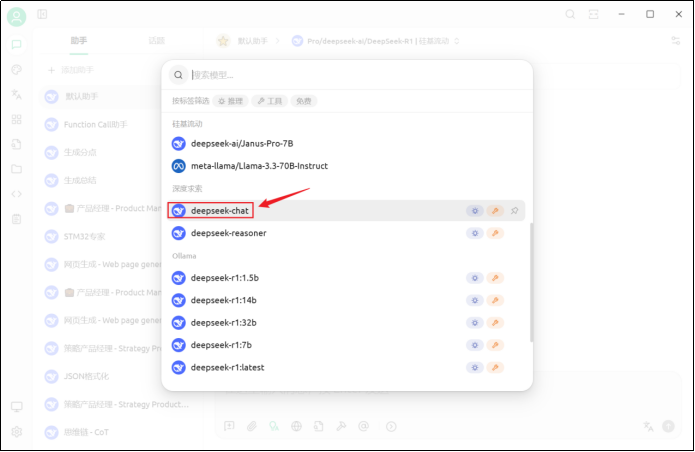Enable web search globe icon
The image size is (695, 452).
pyautogui.click(x=296, y=426)
